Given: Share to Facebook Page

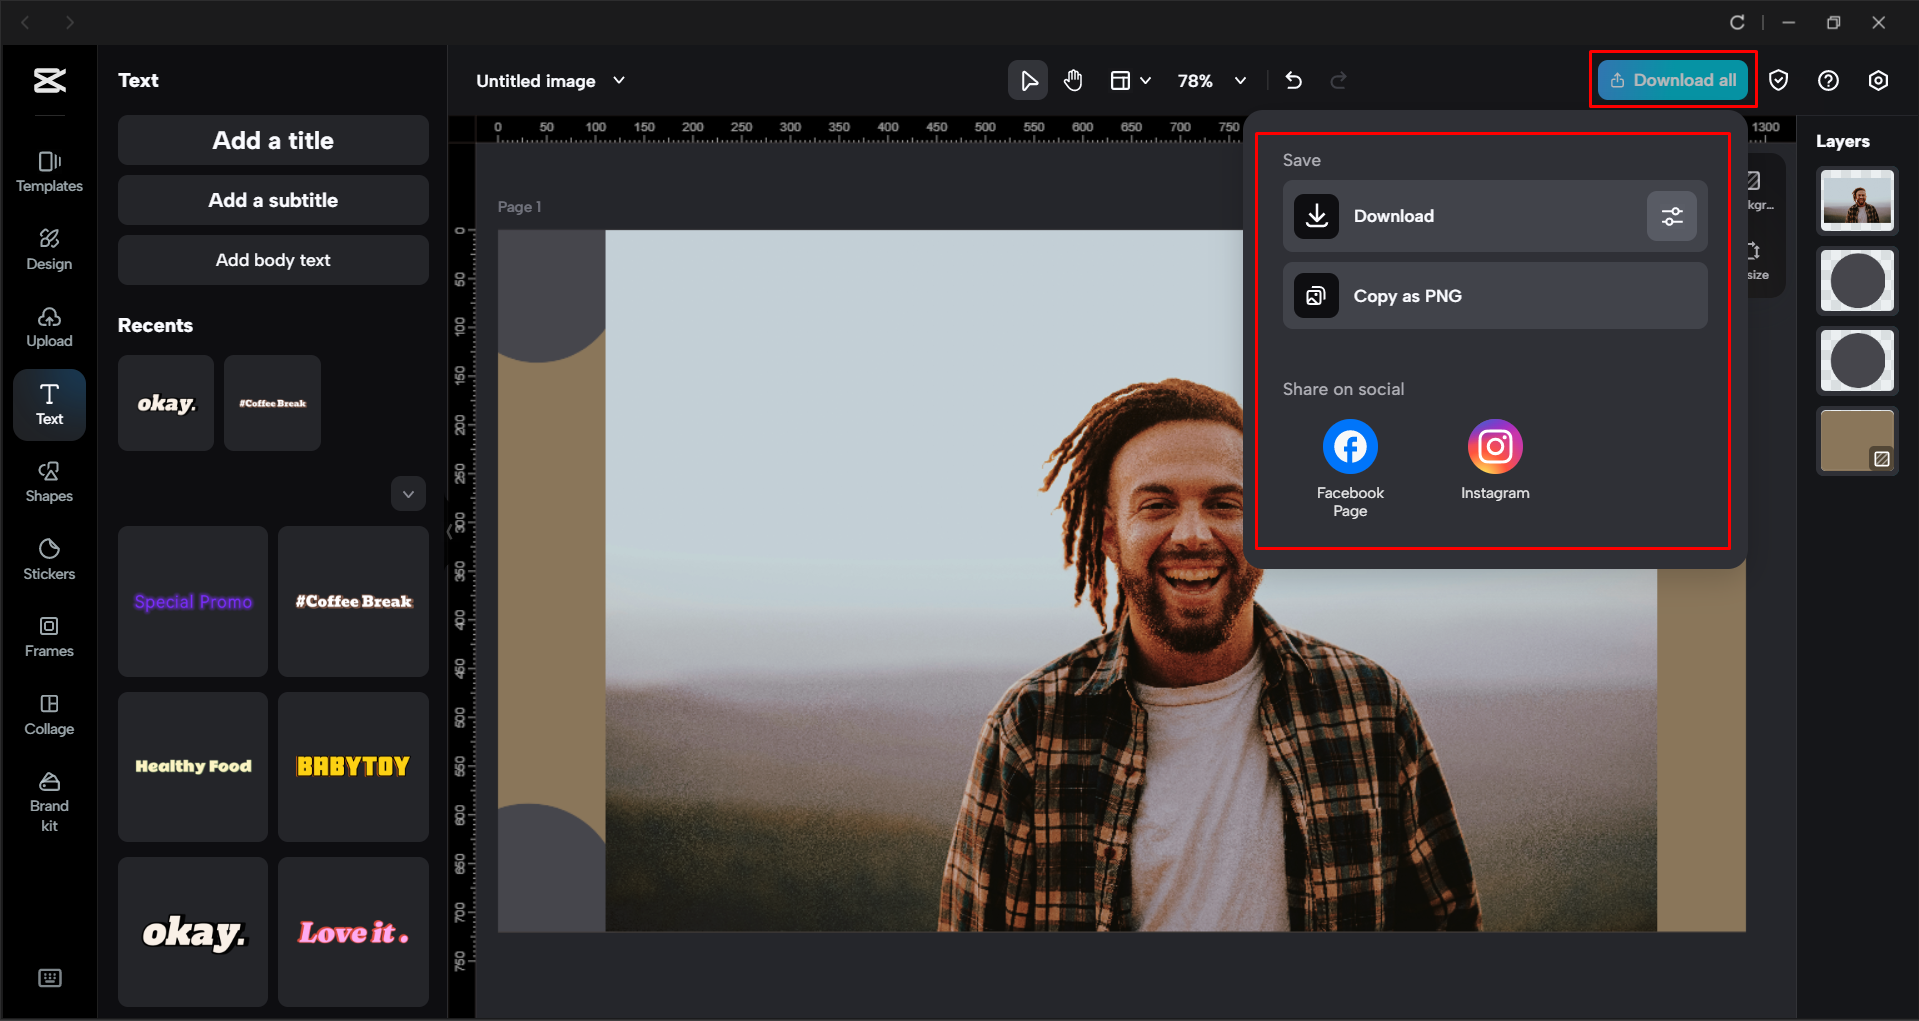Looking at the screenshot, I should click(x=1350, y=447).
